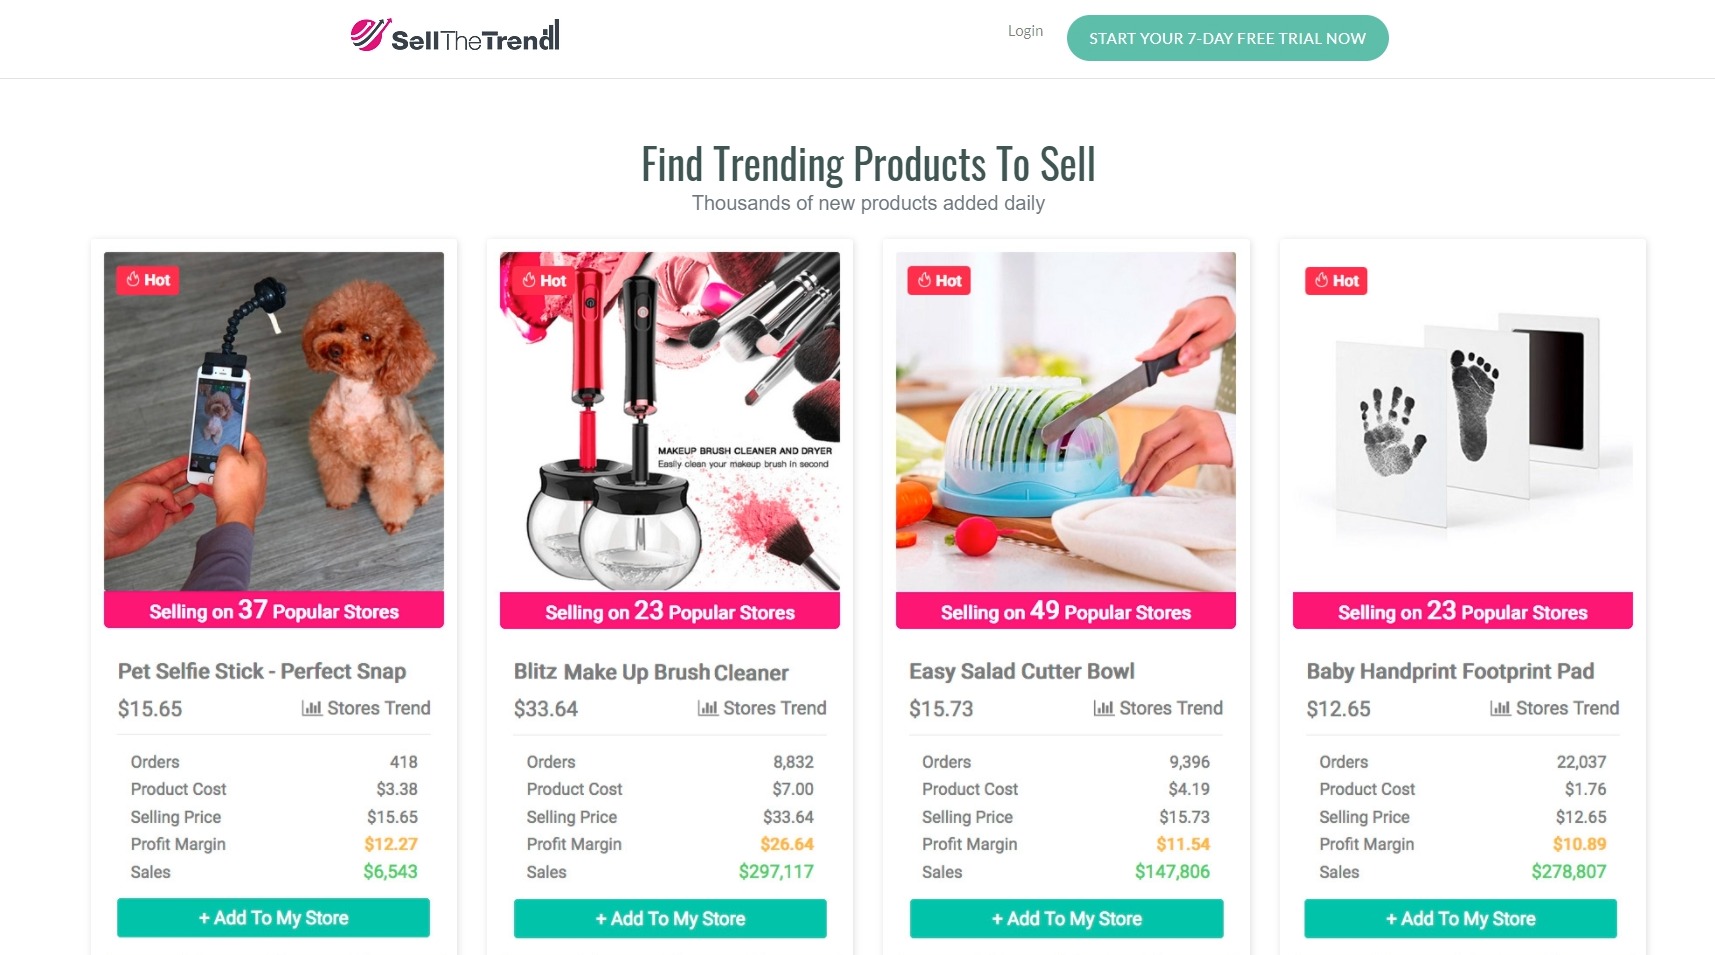Open the Login link
The height and width of the screenshot is (955, 1715).
[1025, 31]
